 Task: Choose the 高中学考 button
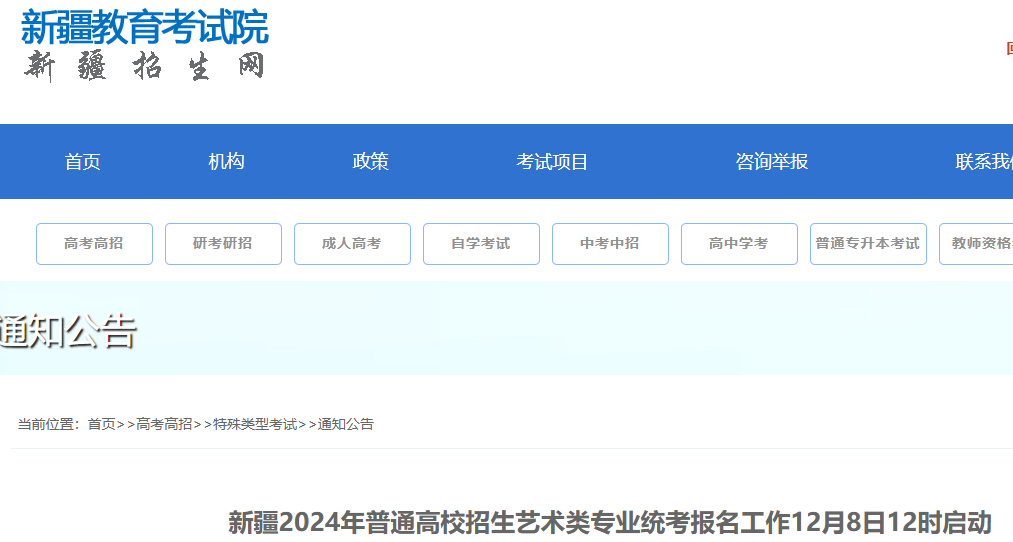(739, 244)
